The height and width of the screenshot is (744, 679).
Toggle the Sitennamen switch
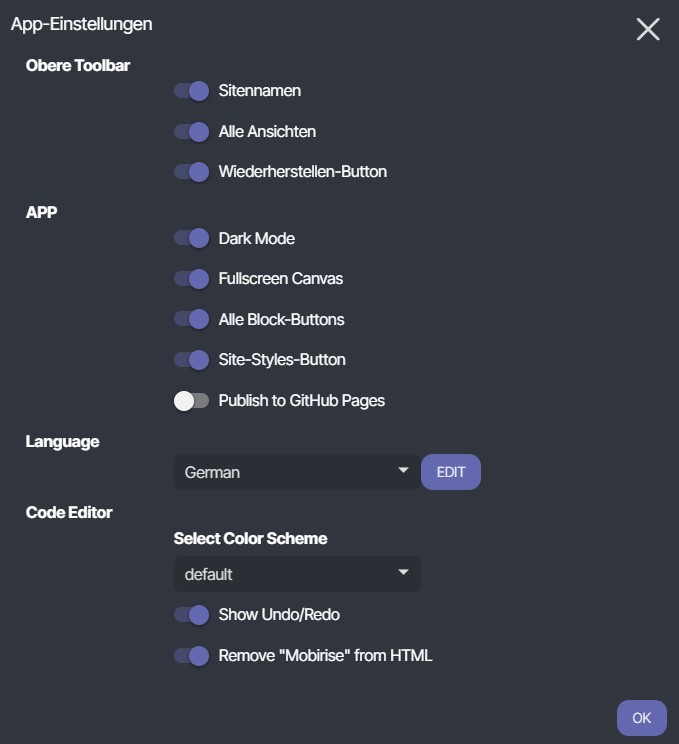pyautogui.click(x=191, y=91)
